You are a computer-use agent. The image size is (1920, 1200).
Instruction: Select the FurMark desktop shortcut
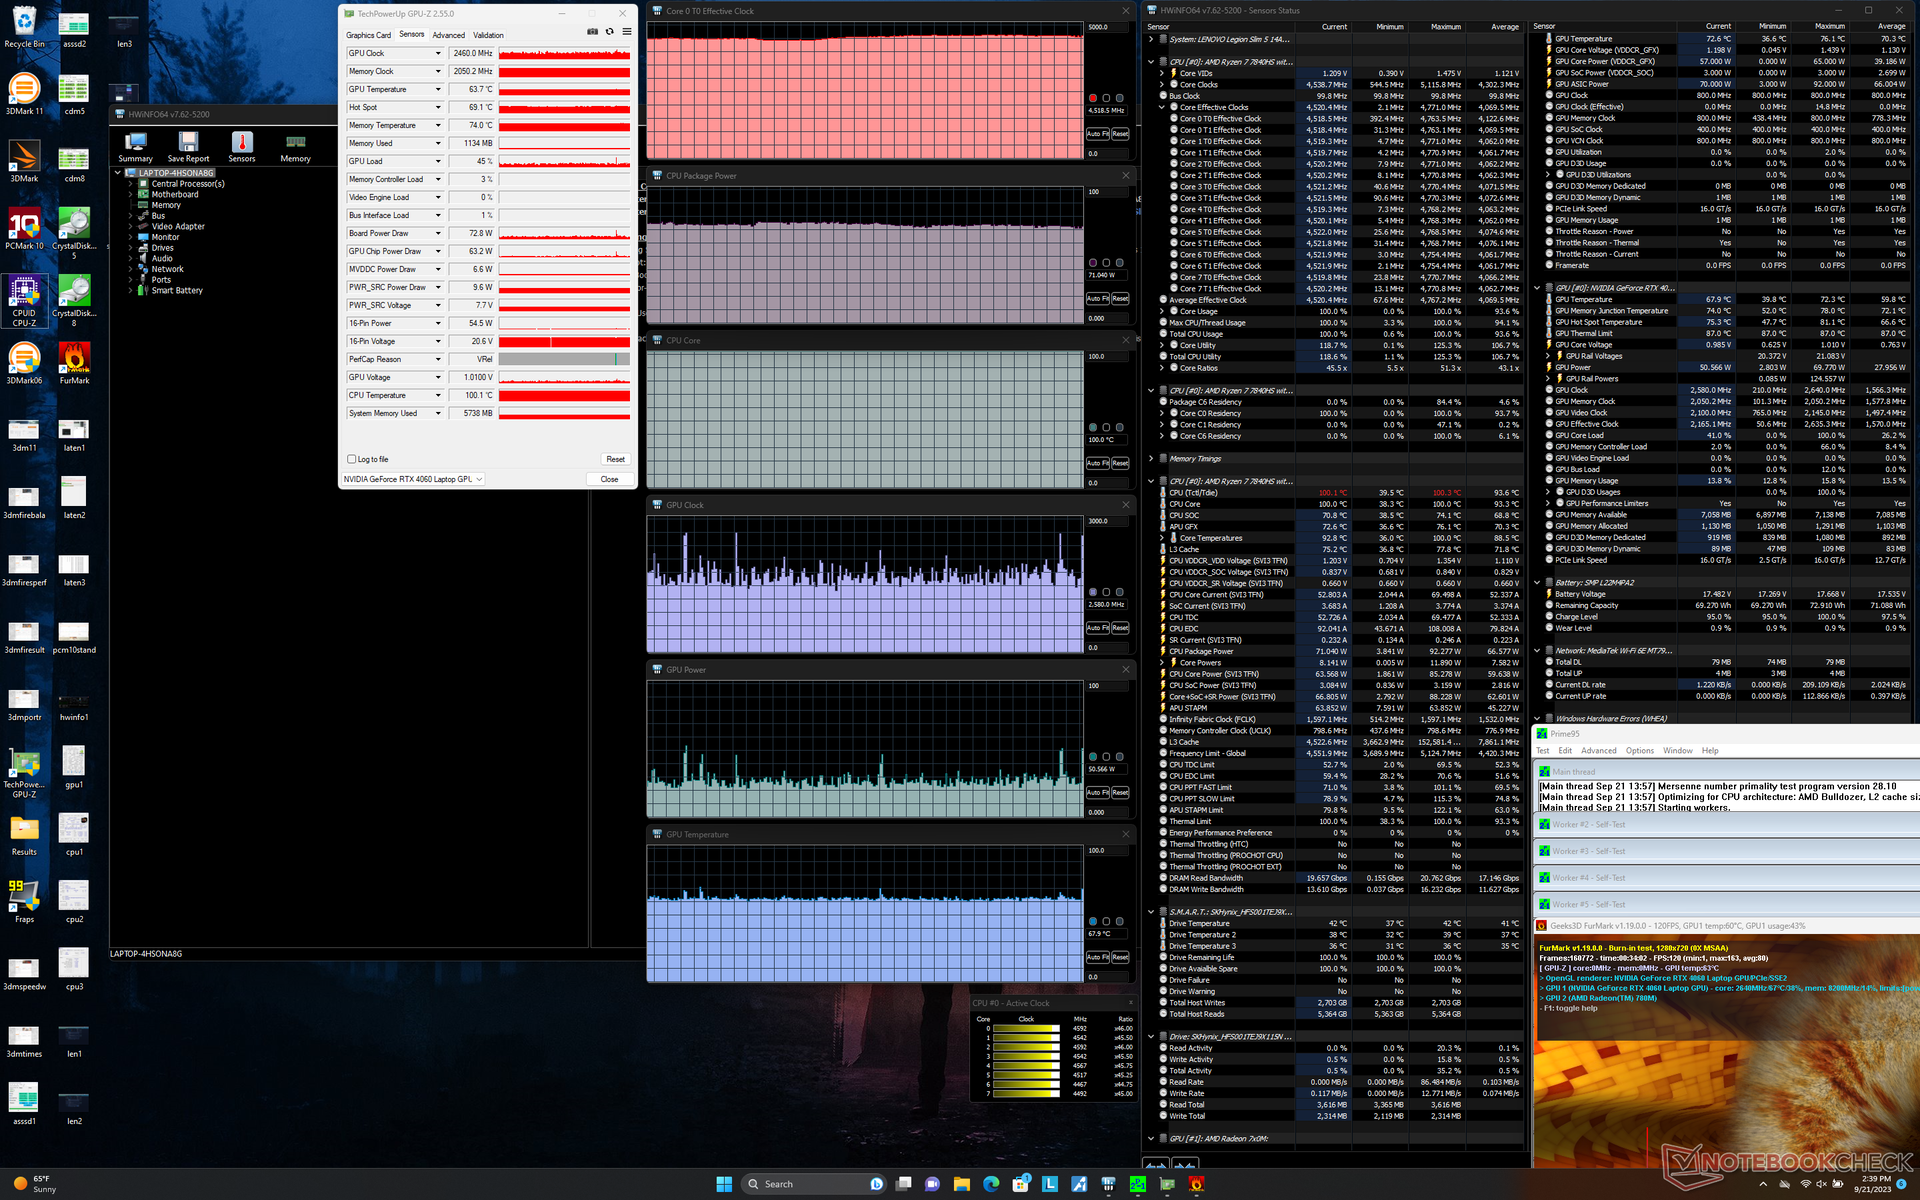(x=74, y=363)
